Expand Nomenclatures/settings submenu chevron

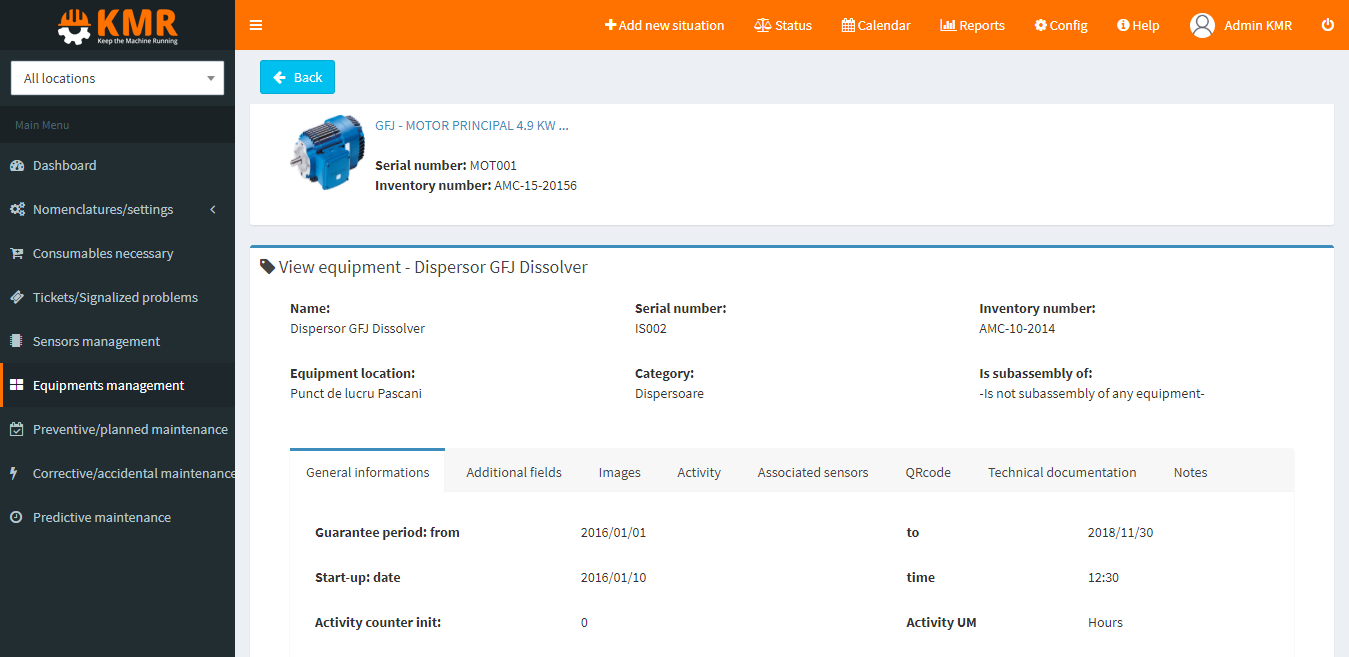coord(213,209)
